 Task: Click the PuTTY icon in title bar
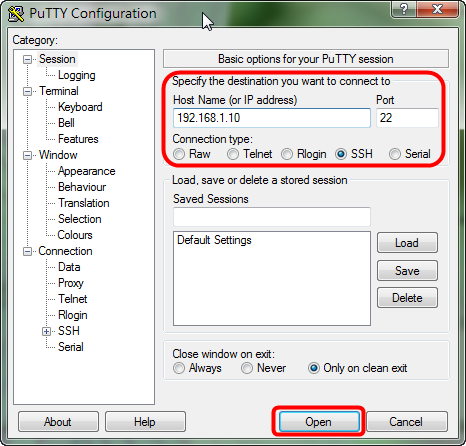(16, 14)
